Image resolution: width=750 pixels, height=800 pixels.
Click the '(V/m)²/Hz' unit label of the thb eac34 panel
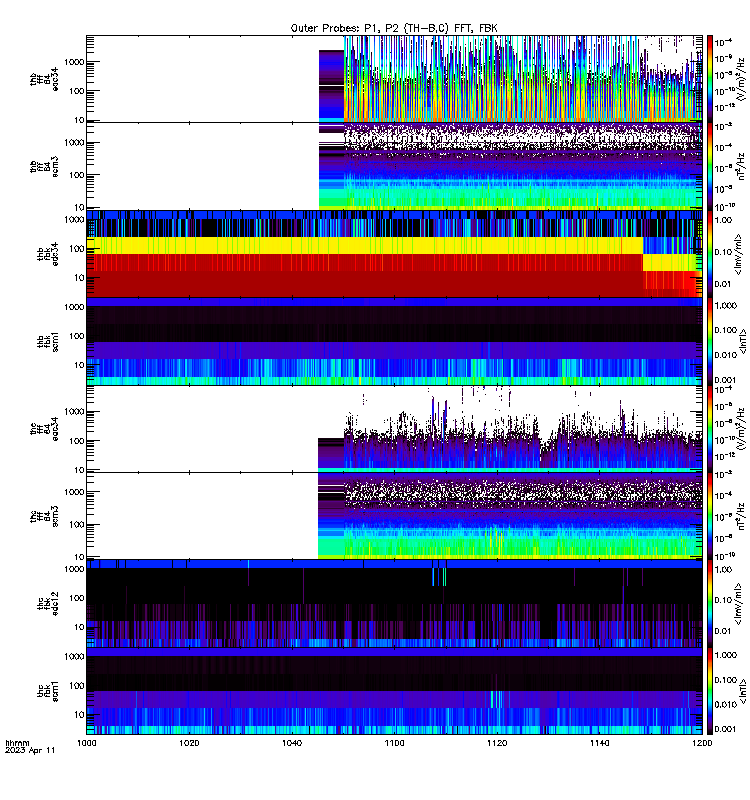741,79
